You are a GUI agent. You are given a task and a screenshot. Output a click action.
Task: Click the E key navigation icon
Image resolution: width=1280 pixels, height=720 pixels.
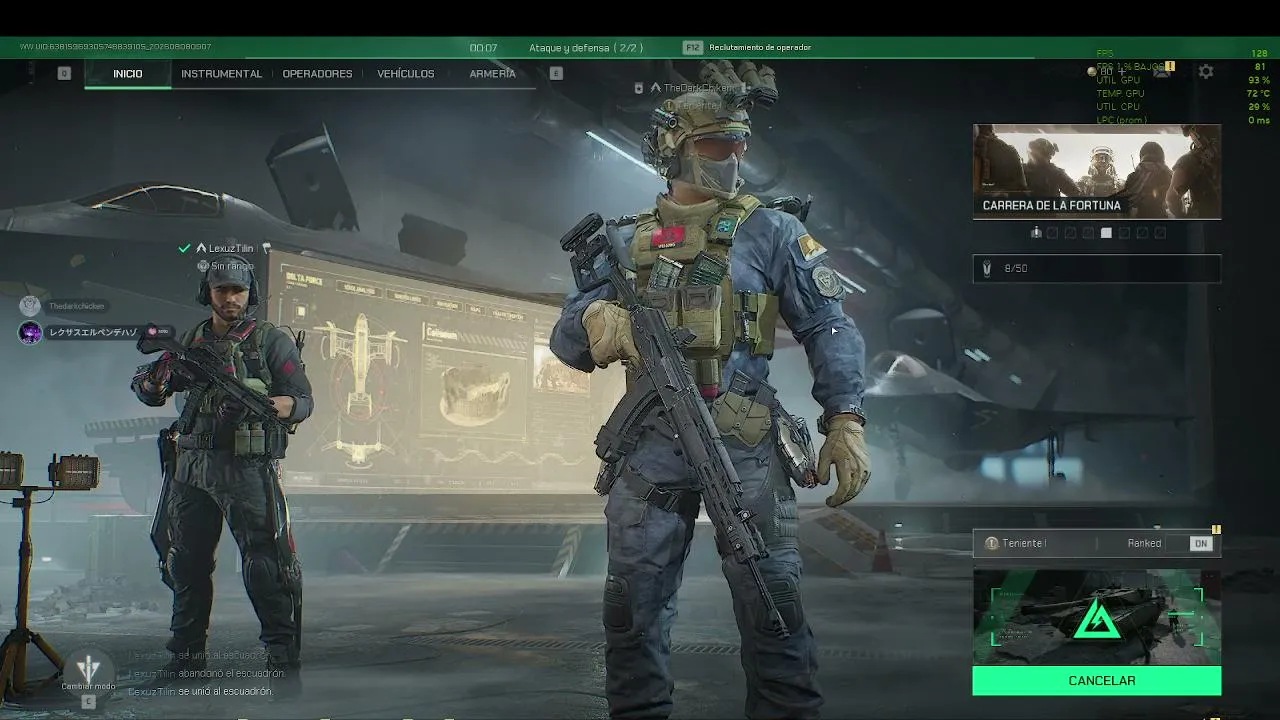click(556, 73)
